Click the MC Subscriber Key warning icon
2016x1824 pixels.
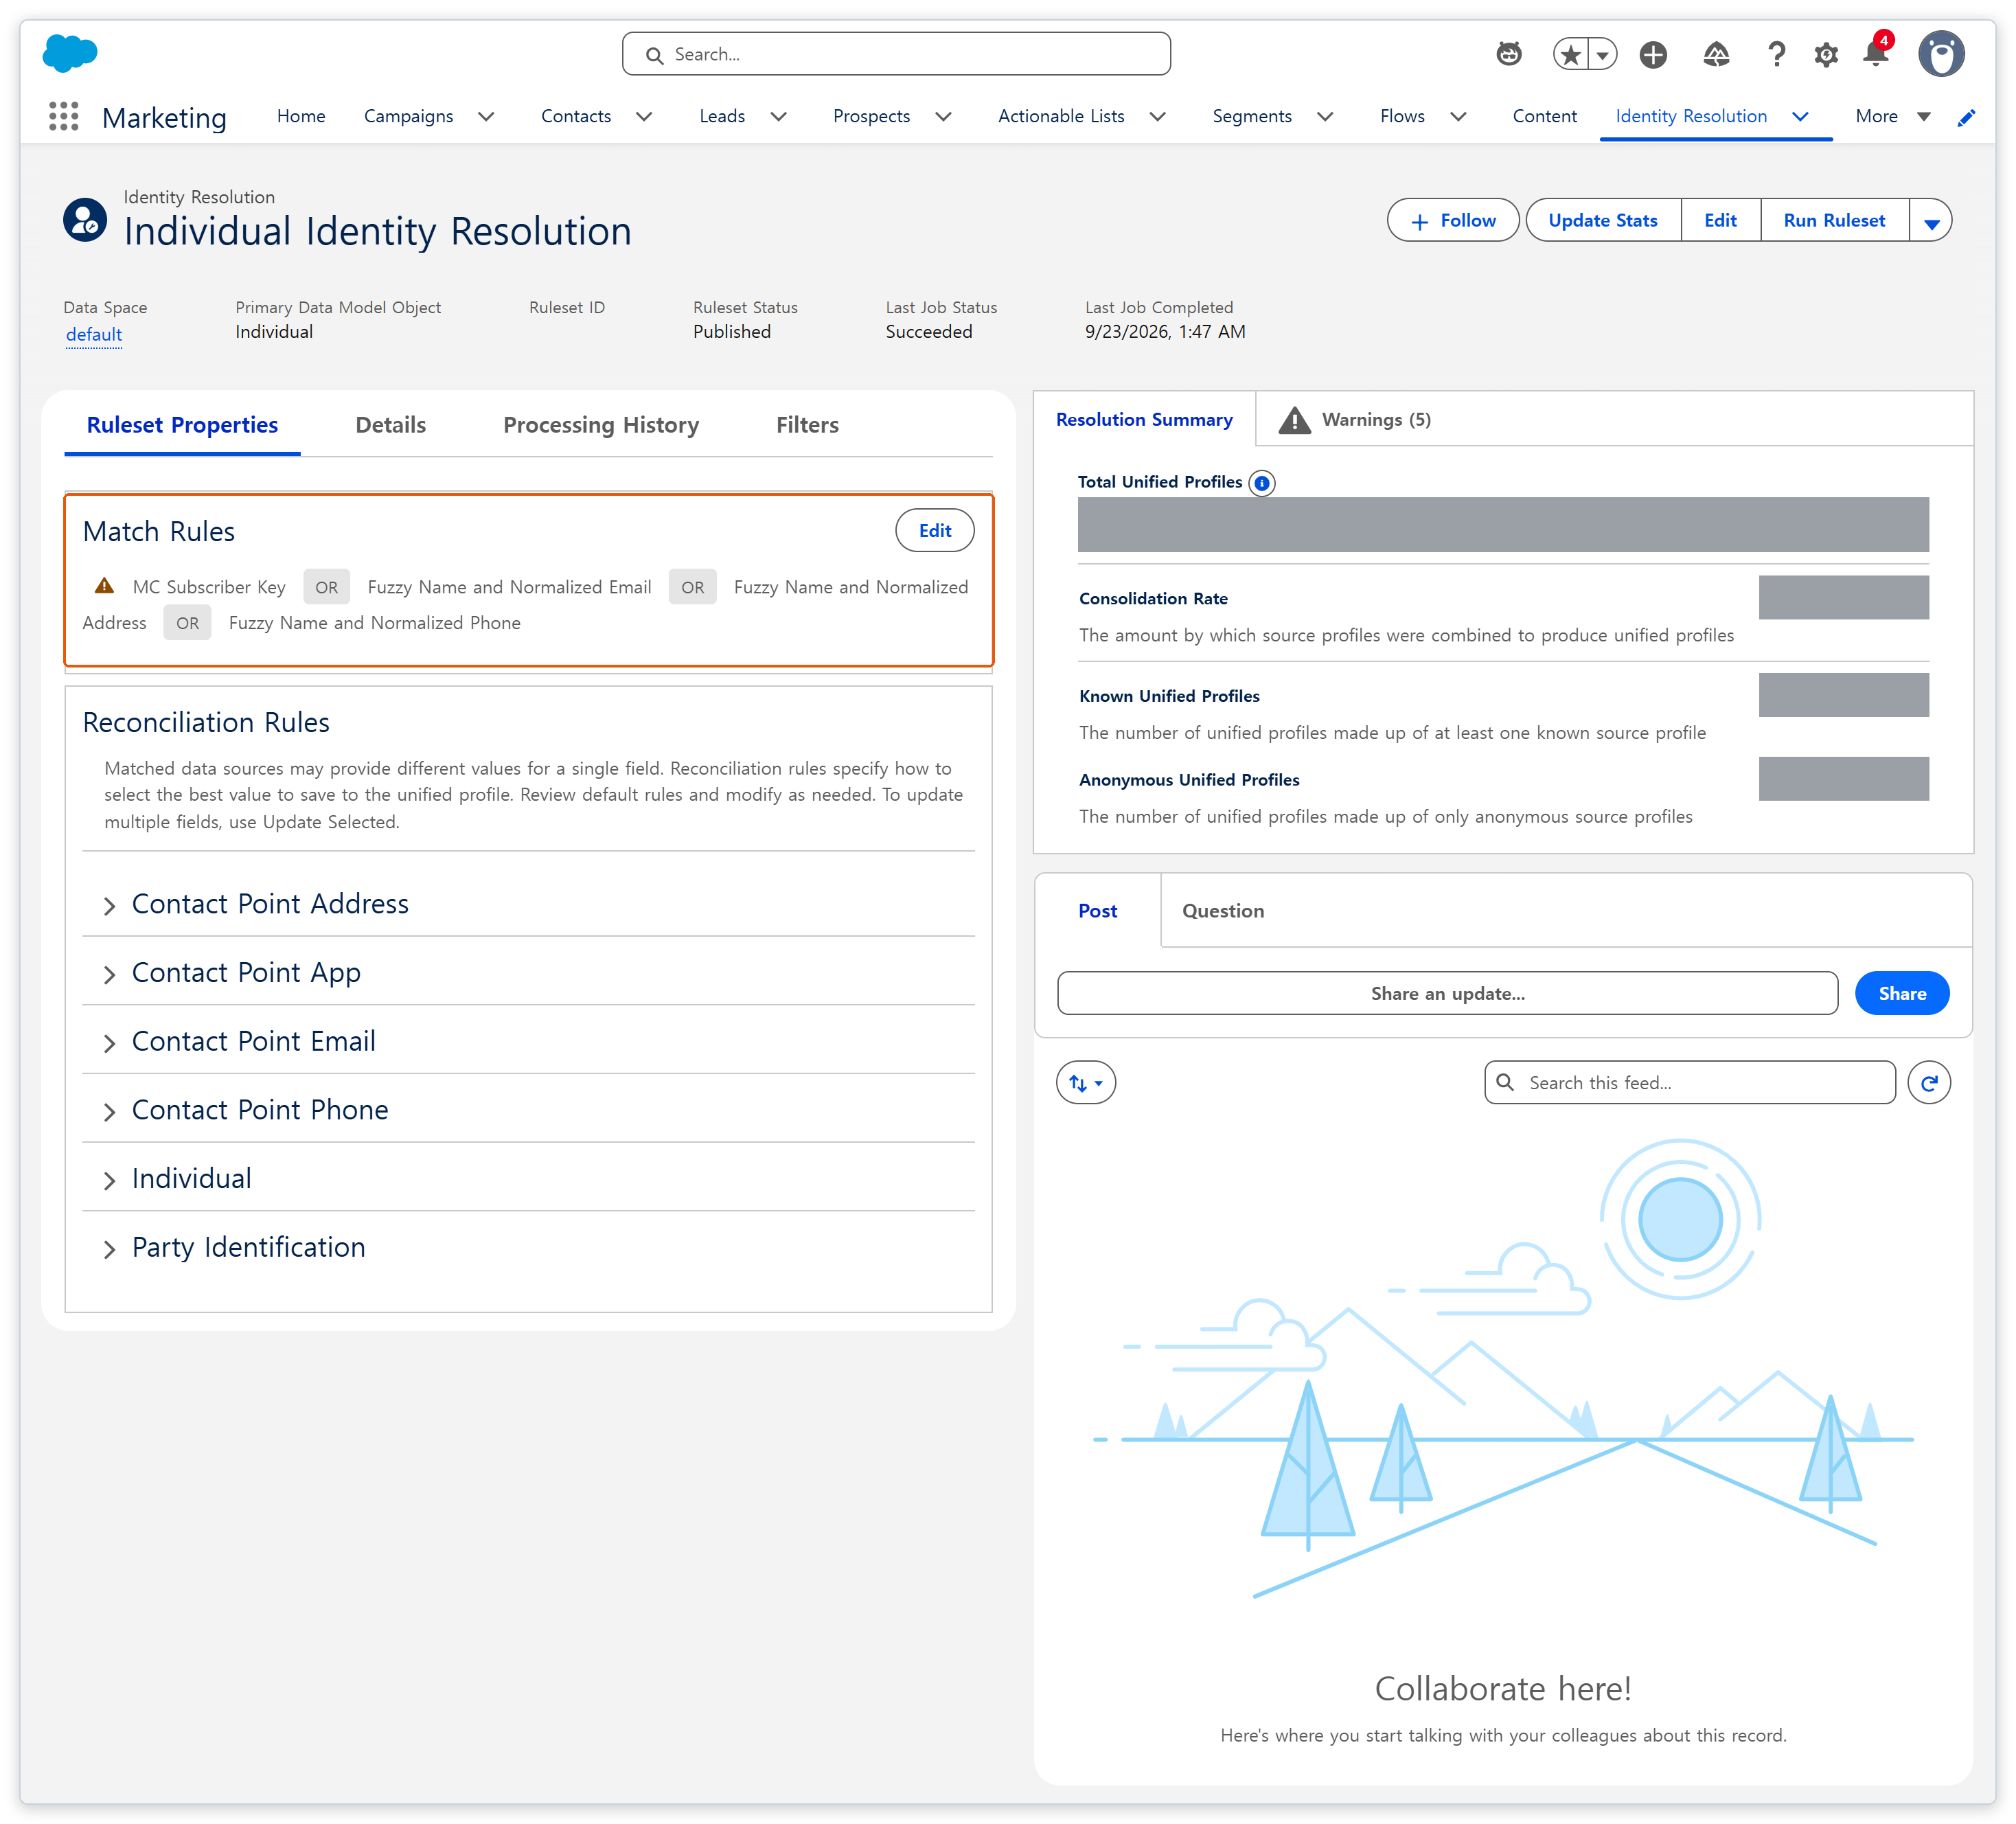(x=104, y=586)
